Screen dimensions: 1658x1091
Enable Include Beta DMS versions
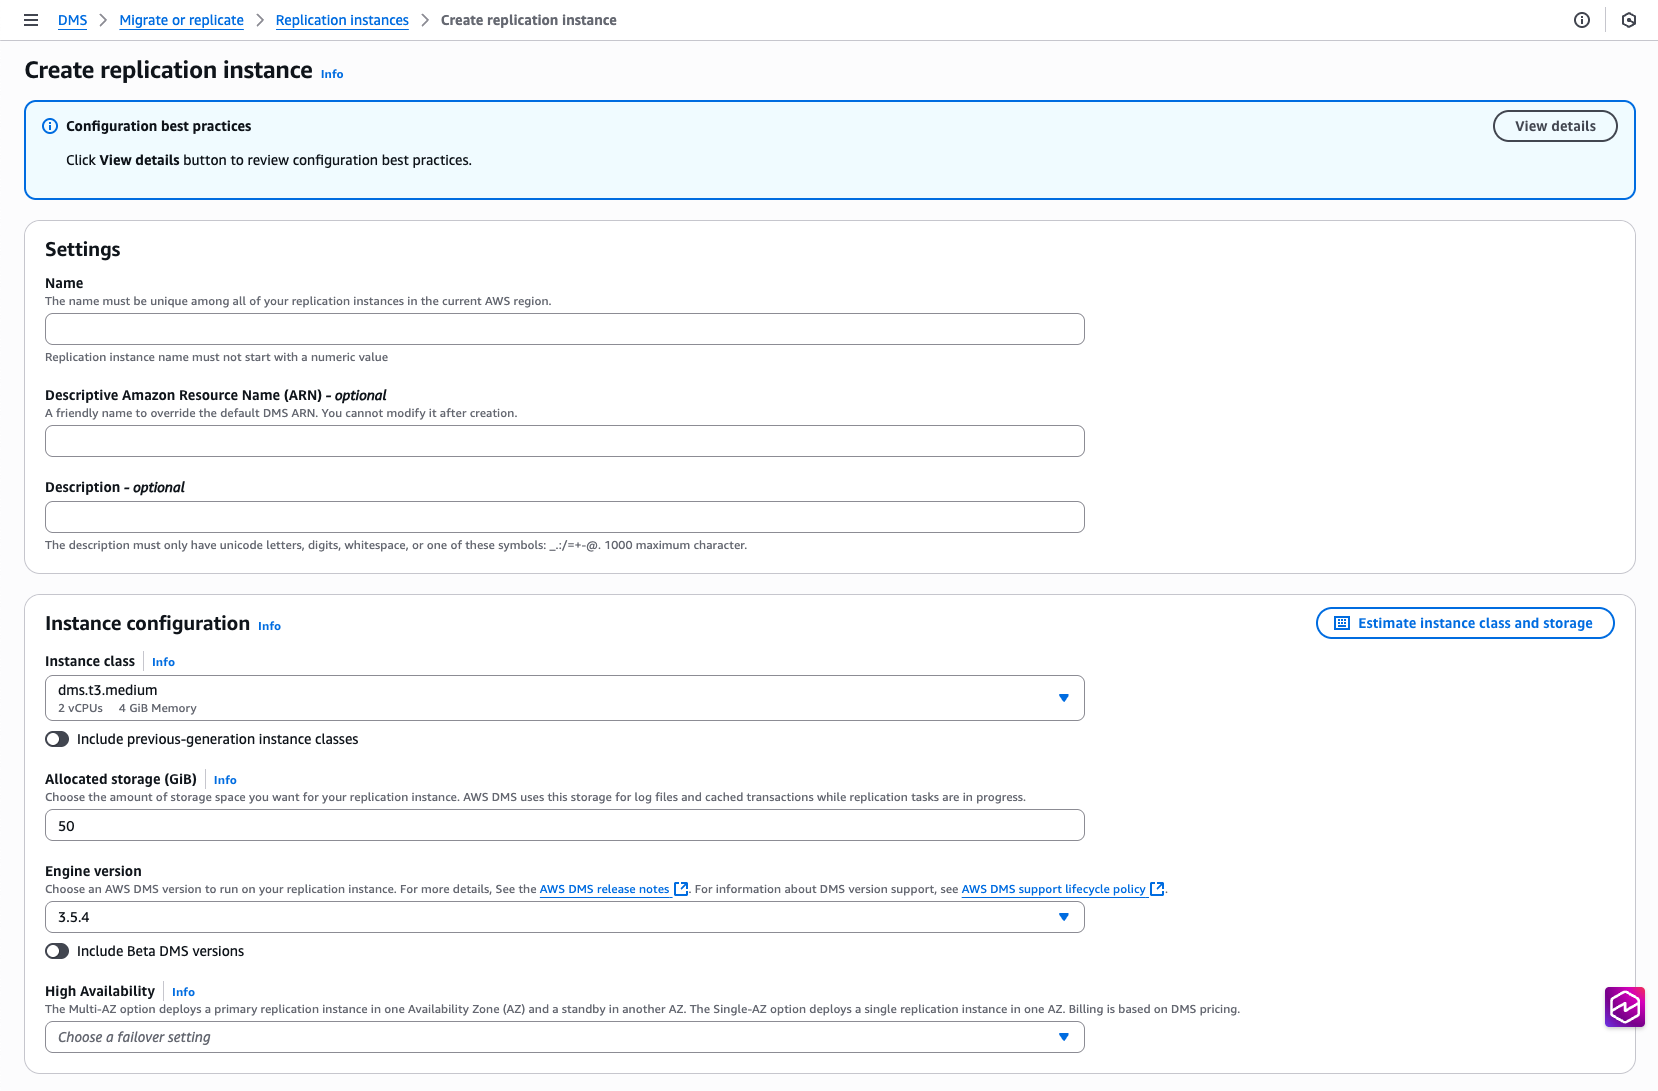click(57, 951)
